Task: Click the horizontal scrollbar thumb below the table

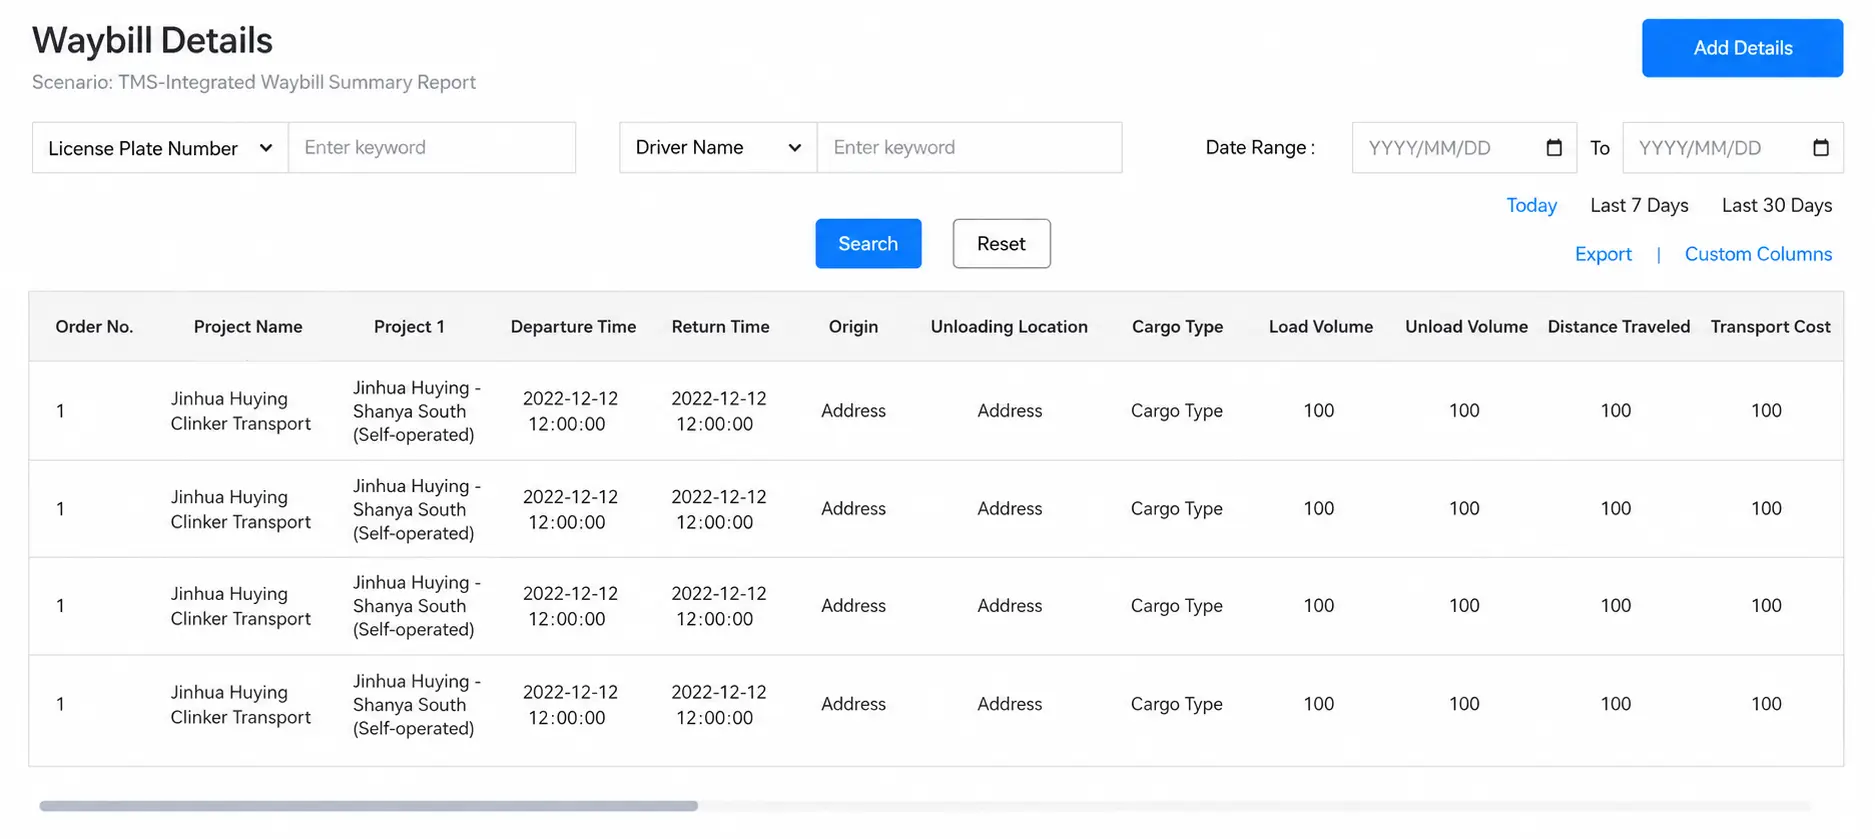Action: point(368,806)
